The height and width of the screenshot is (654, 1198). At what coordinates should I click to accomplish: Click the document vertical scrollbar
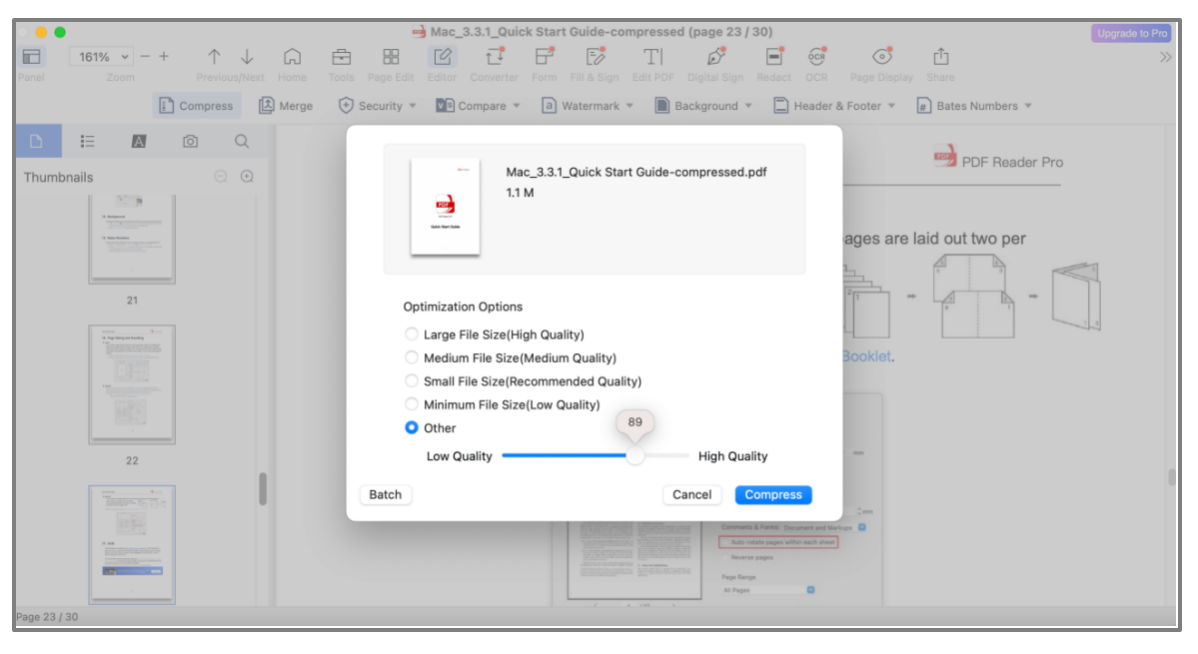pos(1172,478)
